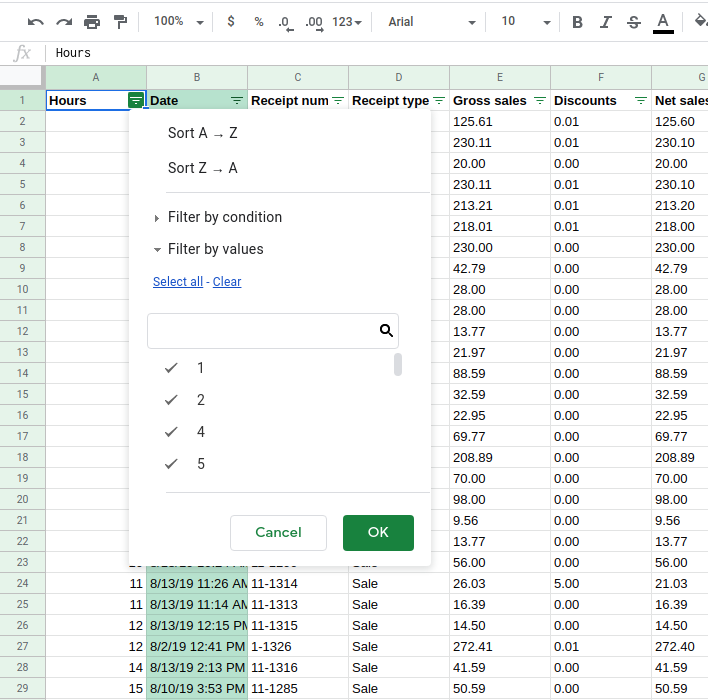Select the Paint format tool
Screen dimensions: 708x700
coord(120,21)
